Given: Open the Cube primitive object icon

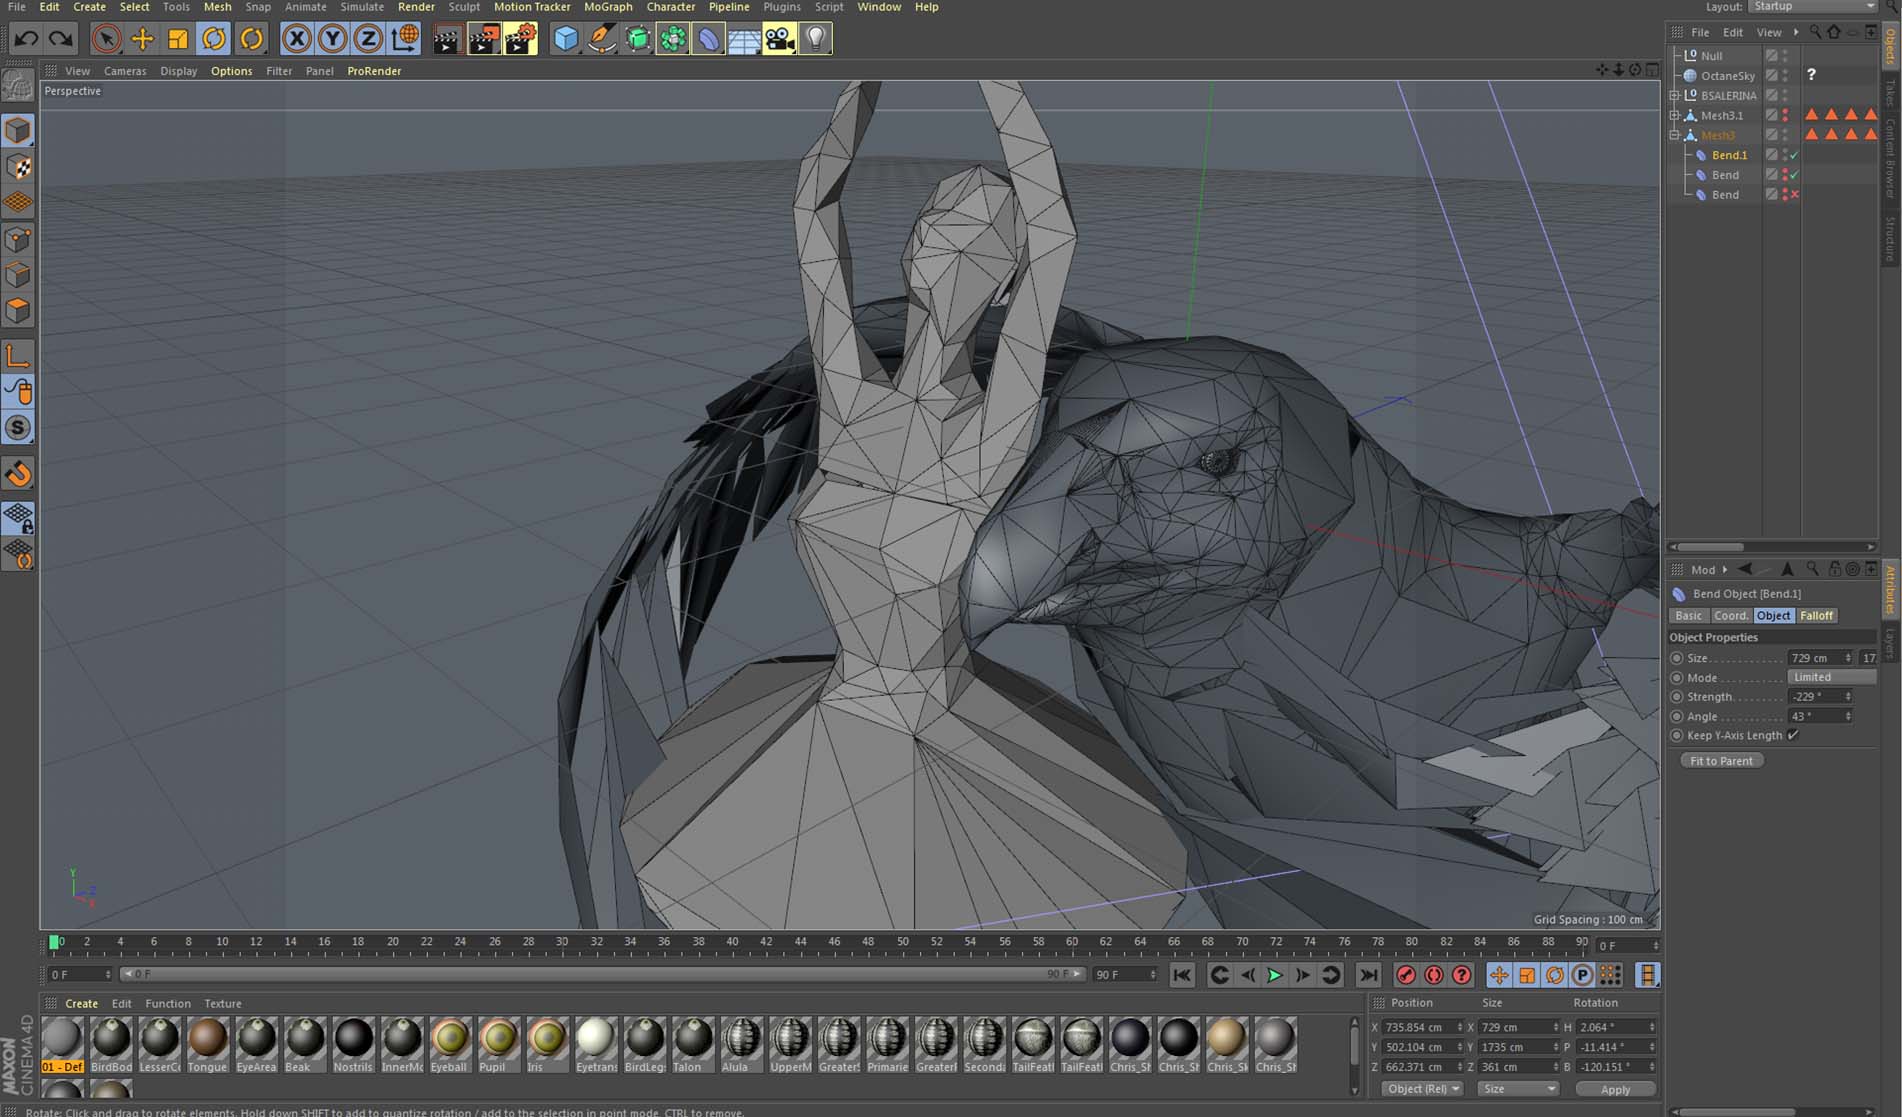Looking at the screenshot, I should click(566, 39).
